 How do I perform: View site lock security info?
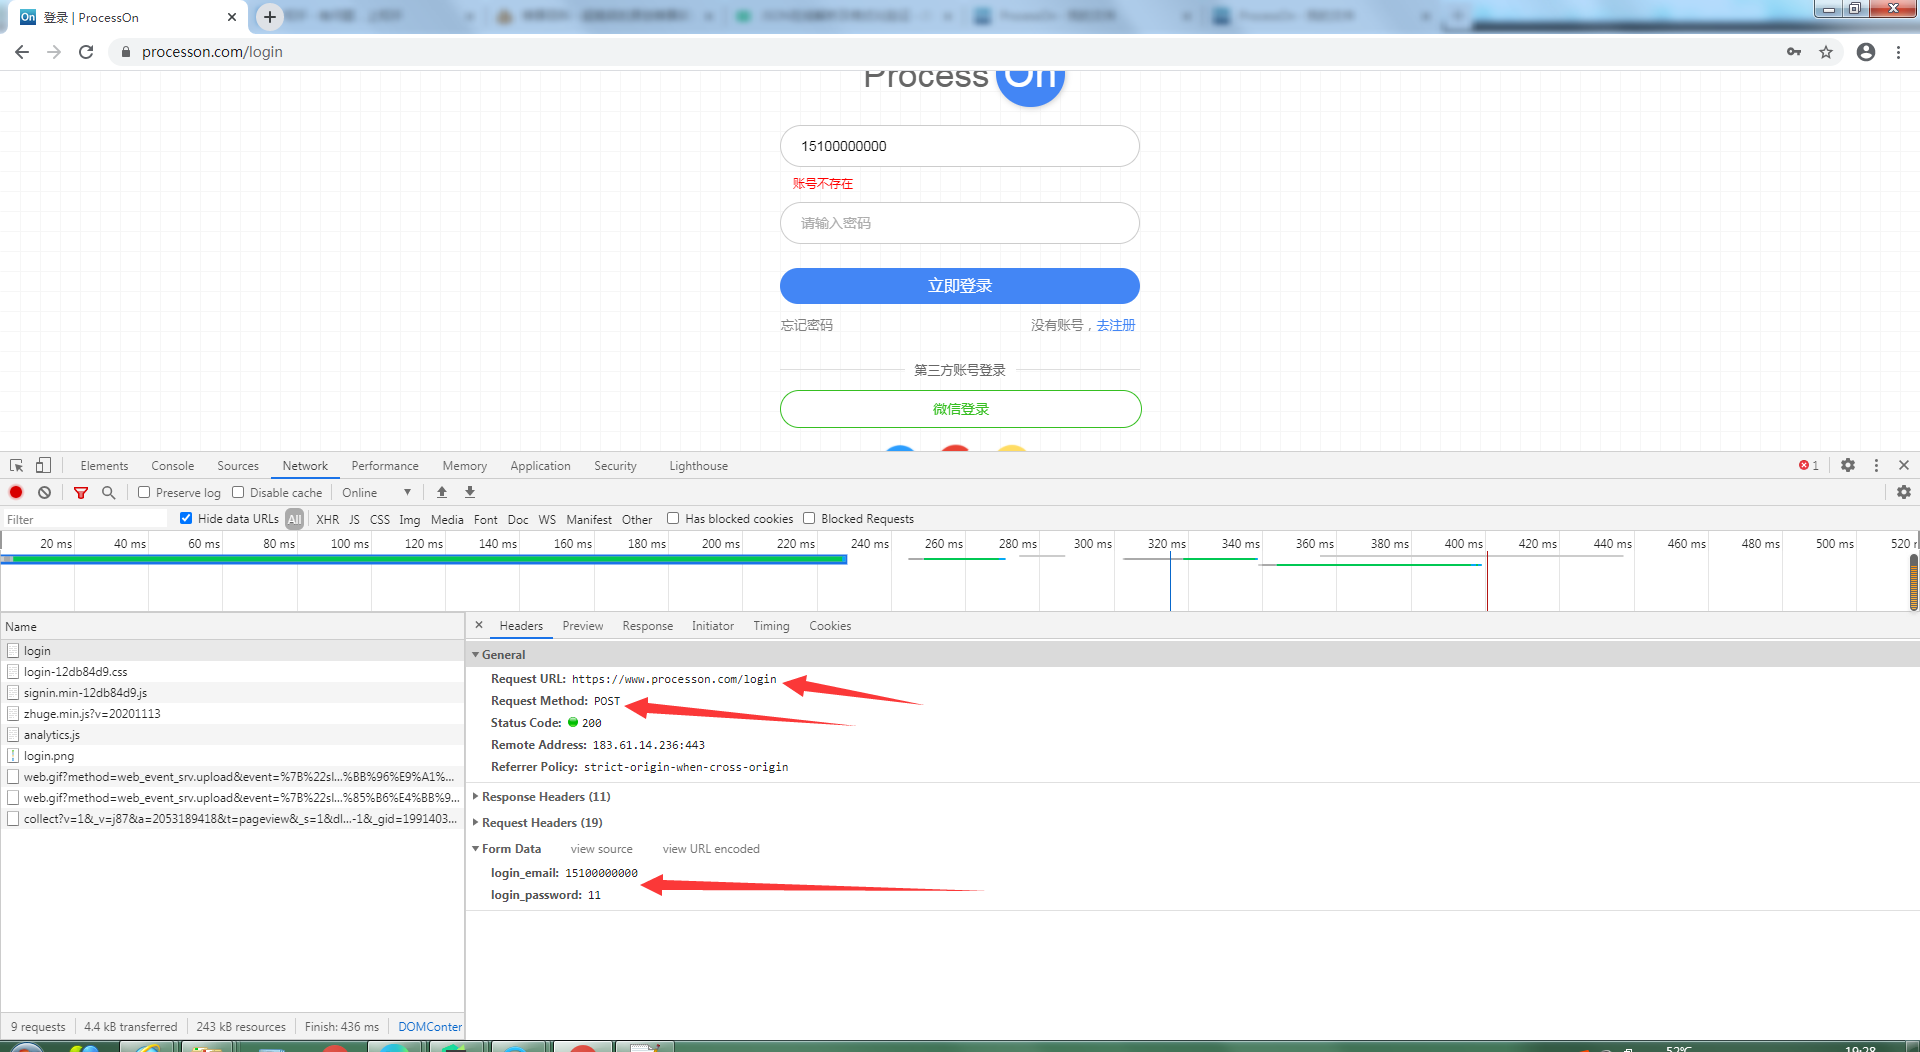coord(126,52)
